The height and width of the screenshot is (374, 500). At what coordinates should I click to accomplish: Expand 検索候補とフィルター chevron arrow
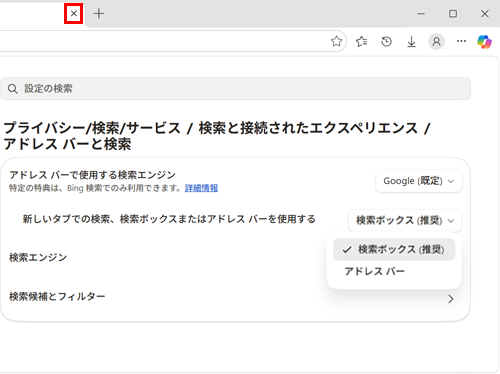(x=451, y=299)
